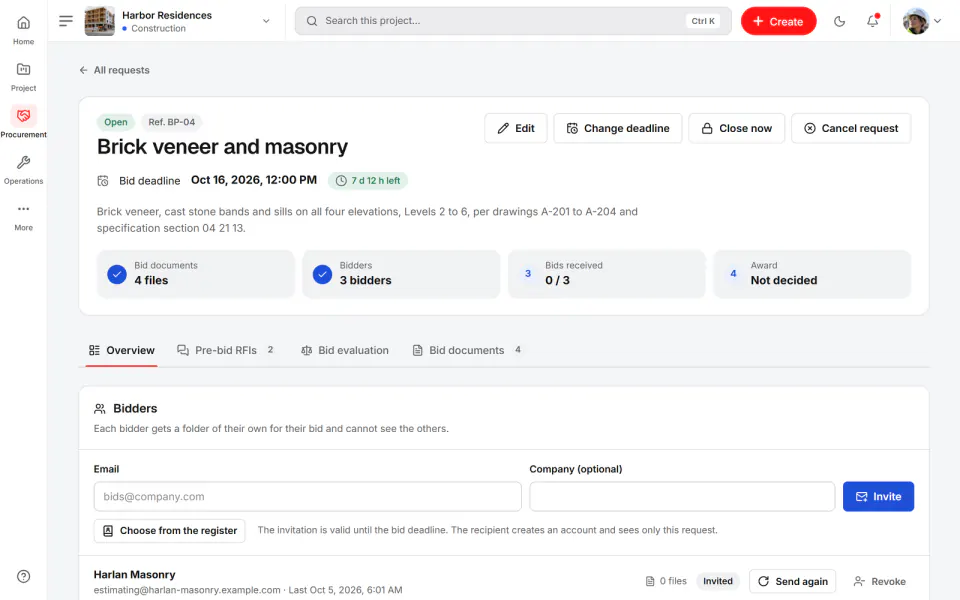This screenshot has width=960, height=600.
Task: Click the request title Brick veneer and masonry
Action: (x=222, y=147)
